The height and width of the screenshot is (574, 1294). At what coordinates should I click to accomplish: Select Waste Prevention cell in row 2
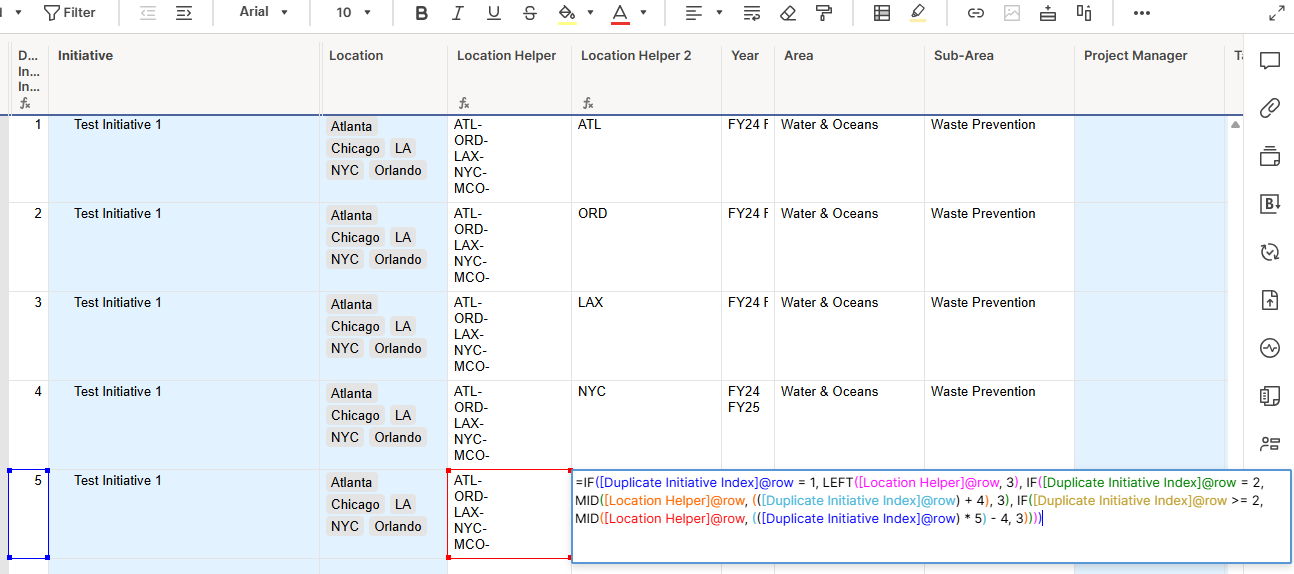pos(1000,247)
